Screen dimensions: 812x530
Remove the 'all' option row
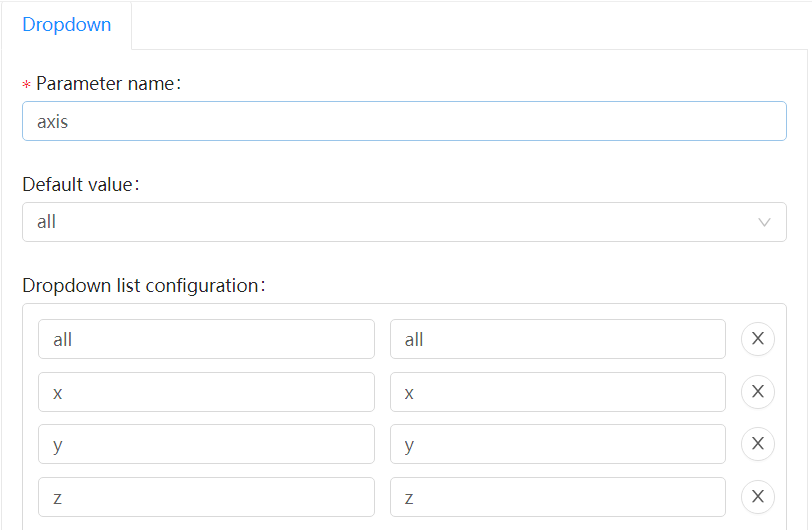click(757, 339)
